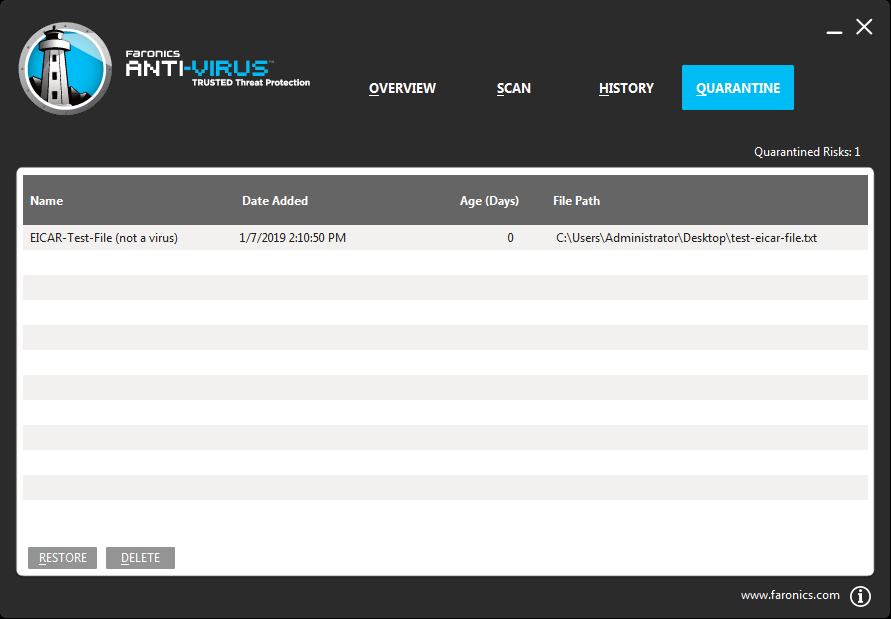Screen dimensions: 891x619
Task: Go to the History tab
Action: pyautogui.click(x=626, y=88)
